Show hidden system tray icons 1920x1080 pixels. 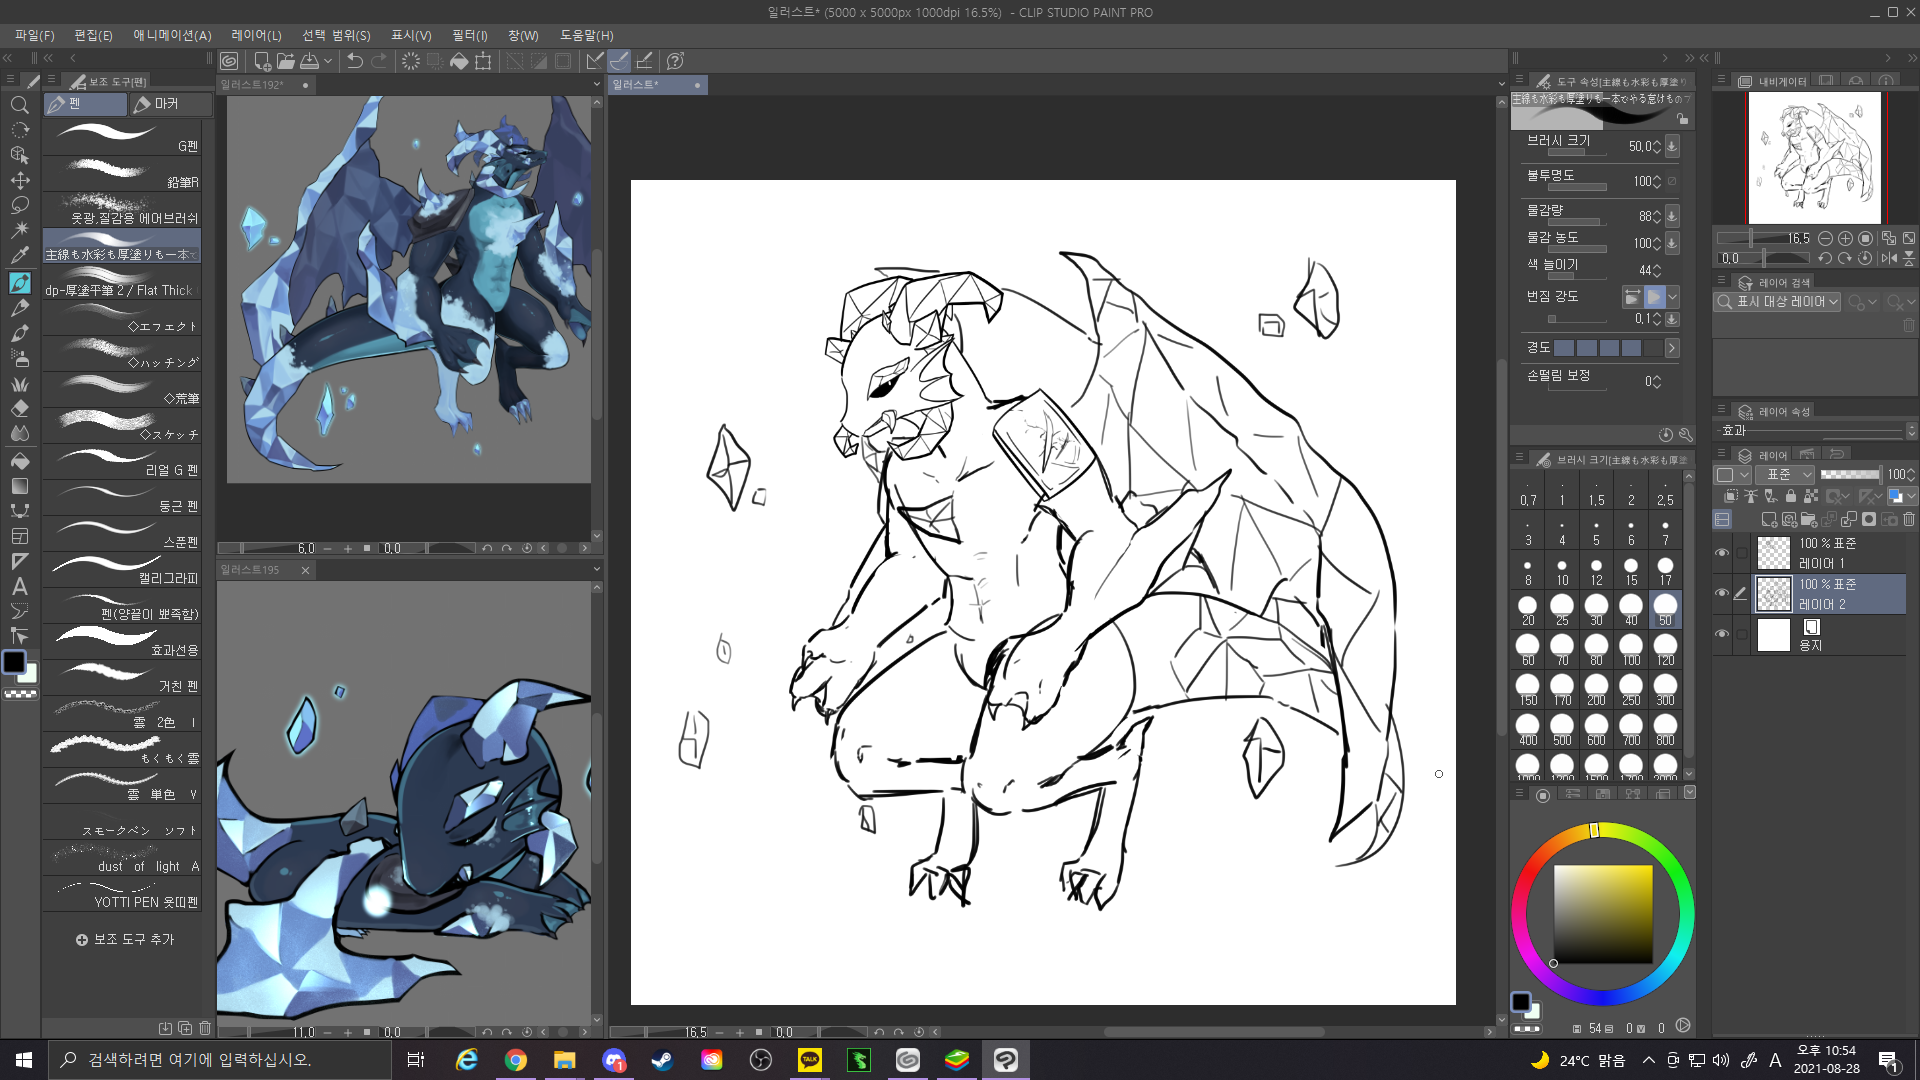(x=1648, y=1060)
